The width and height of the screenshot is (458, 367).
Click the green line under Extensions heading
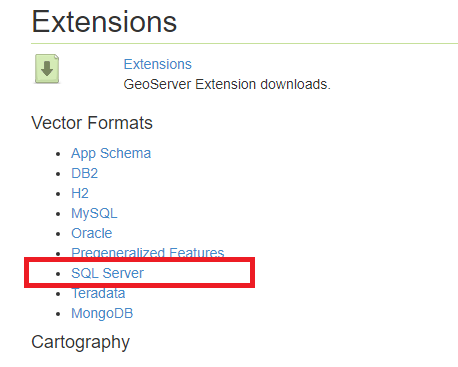pyautogui.click(x=245, y=43)
